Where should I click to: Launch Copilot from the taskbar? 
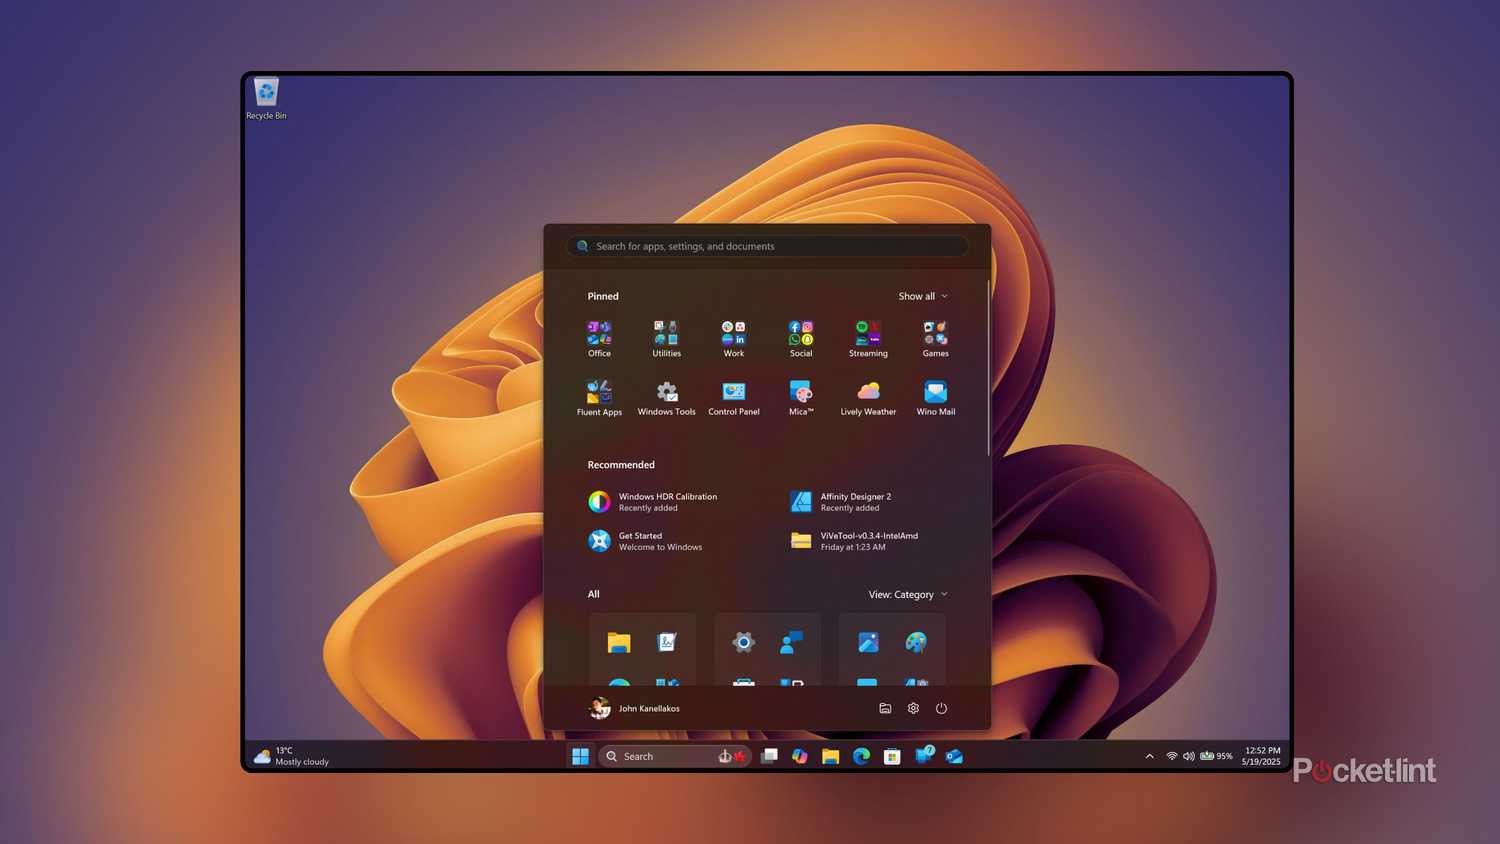(x=799, y=756)
